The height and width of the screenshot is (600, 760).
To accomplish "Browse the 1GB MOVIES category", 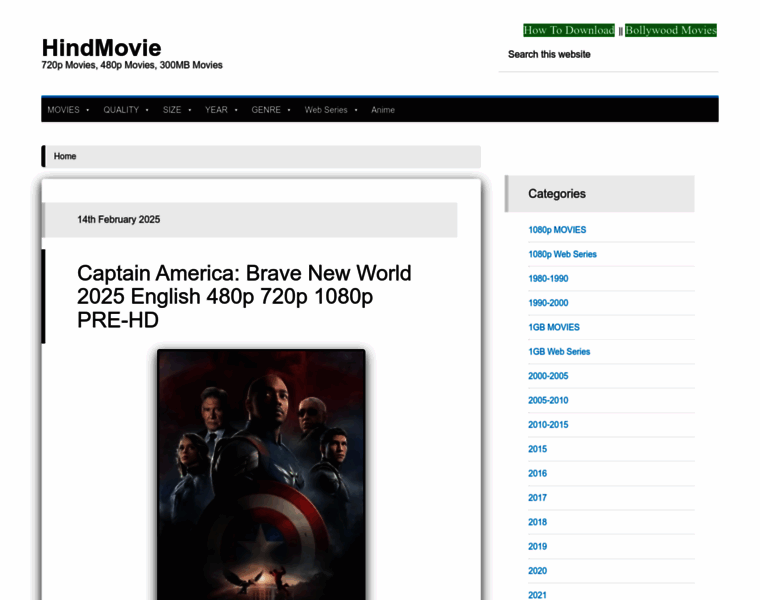I will (554, 327).
